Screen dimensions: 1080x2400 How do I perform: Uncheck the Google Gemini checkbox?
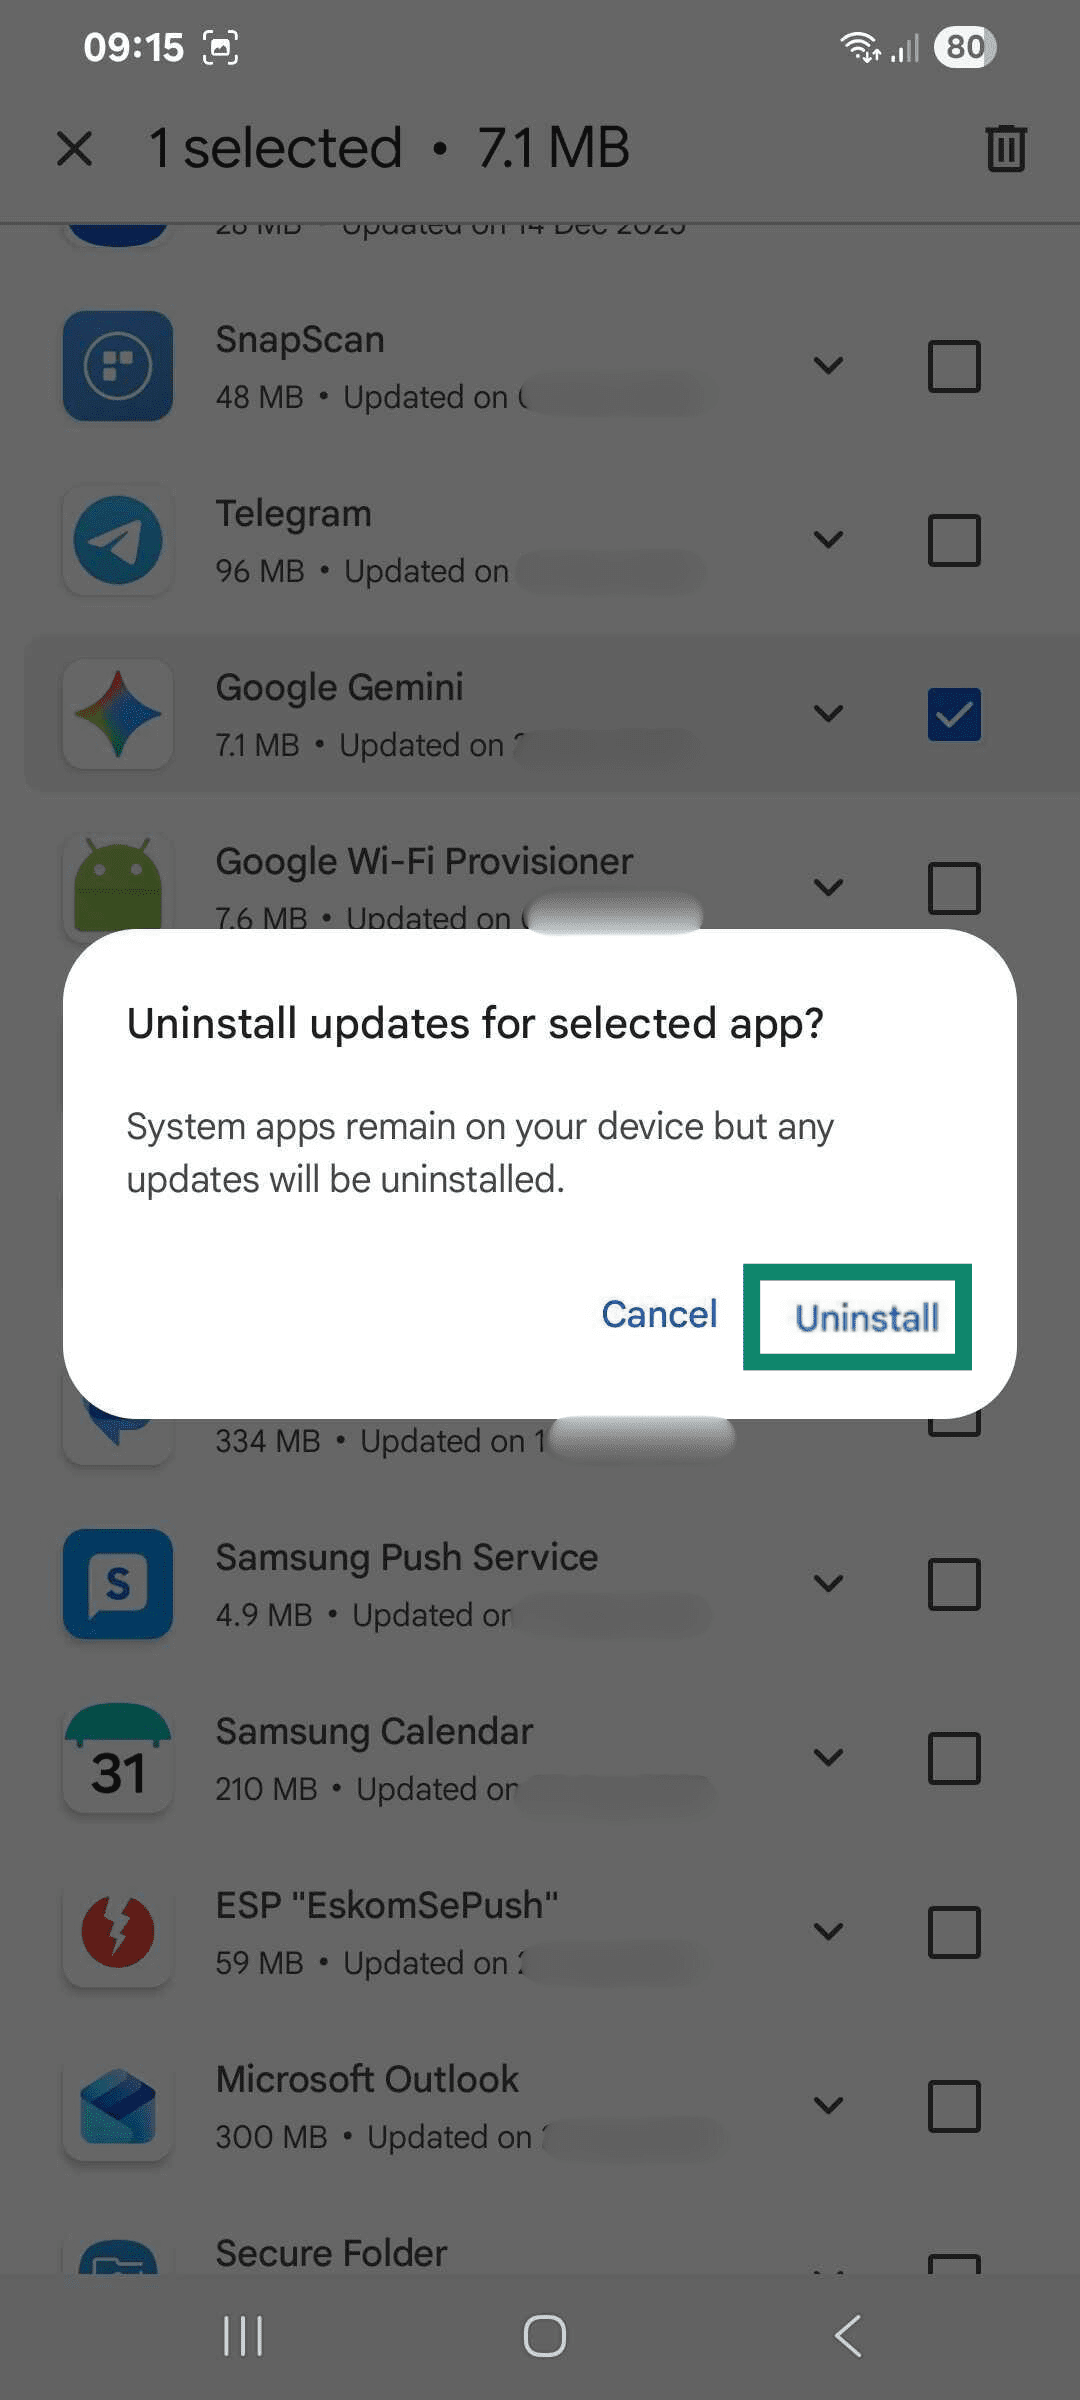pyautogui.click(x=954, y=714)
